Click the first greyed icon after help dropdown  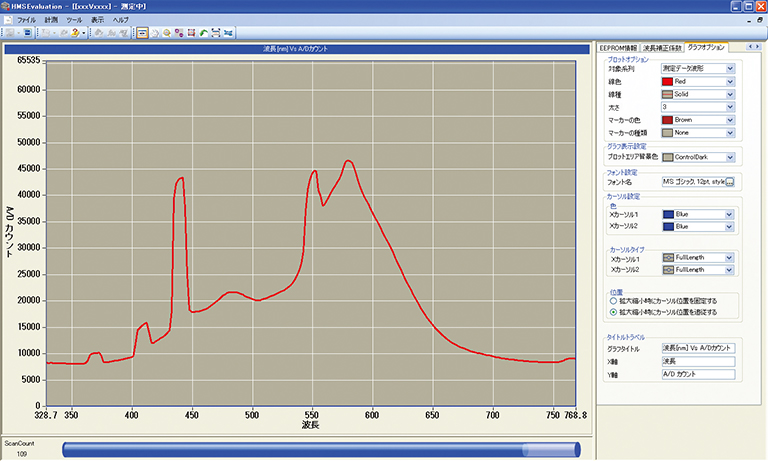point(98,33)
